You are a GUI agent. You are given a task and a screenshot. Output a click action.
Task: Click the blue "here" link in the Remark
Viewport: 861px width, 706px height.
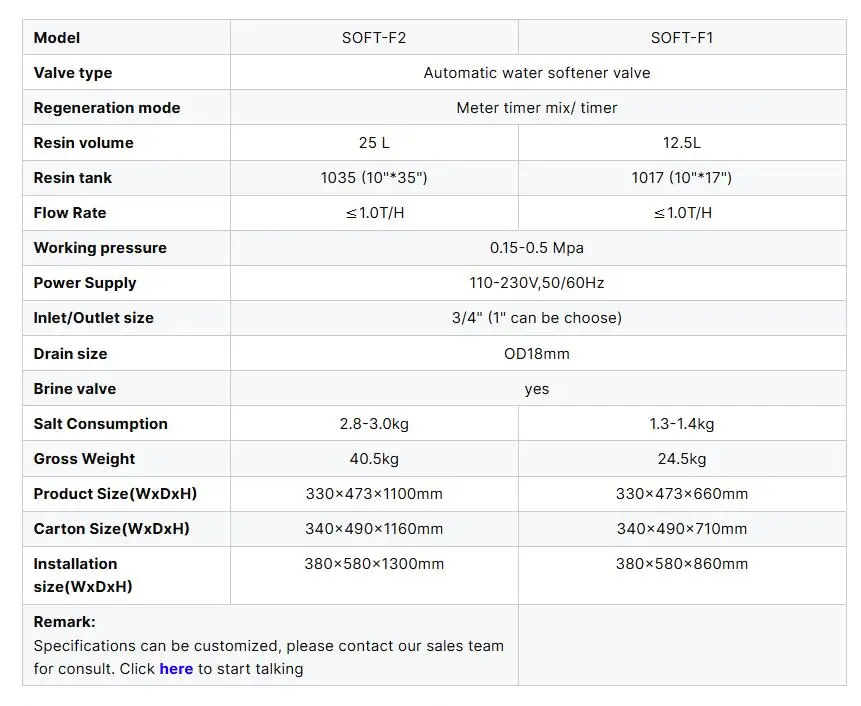(176, 669)
